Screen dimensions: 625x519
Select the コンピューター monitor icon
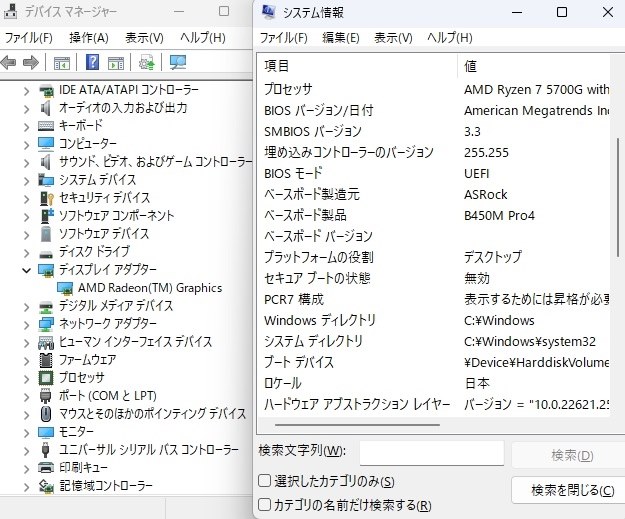[x=46, y=144]
